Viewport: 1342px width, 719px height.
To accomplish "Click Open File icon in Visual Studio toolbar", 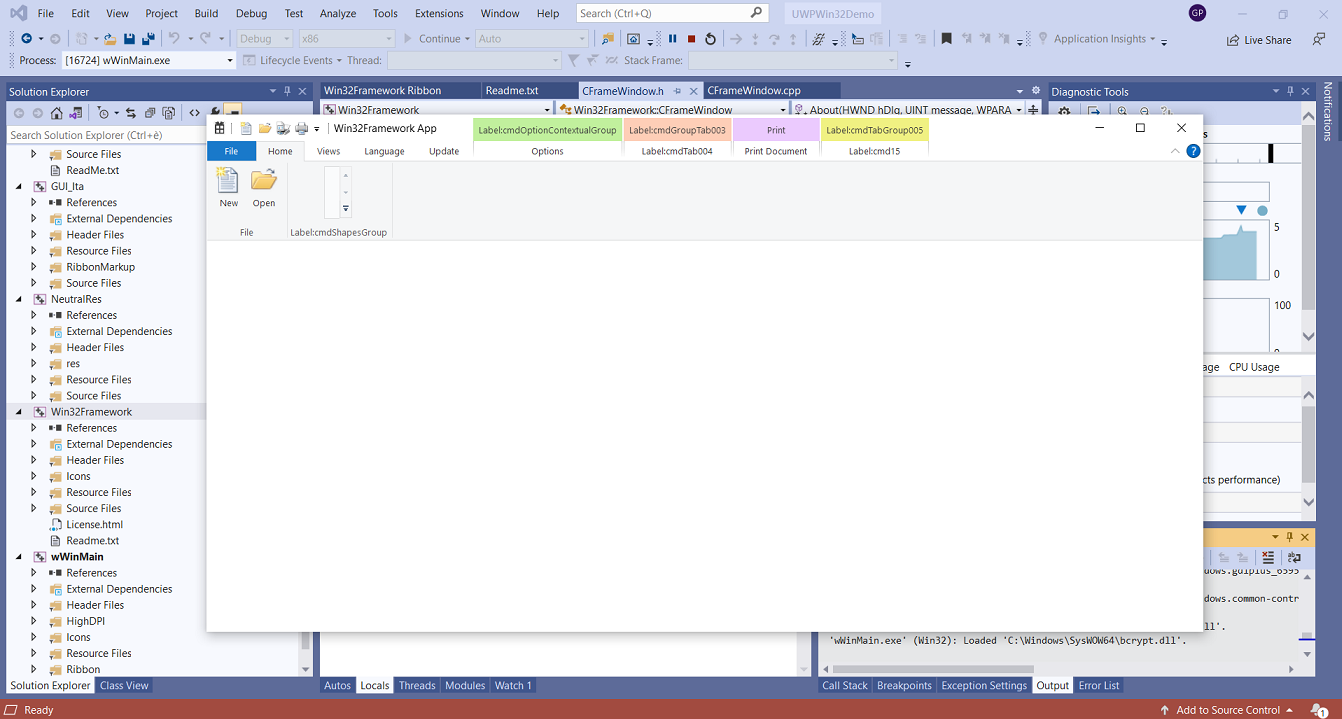I will (108, 39).
